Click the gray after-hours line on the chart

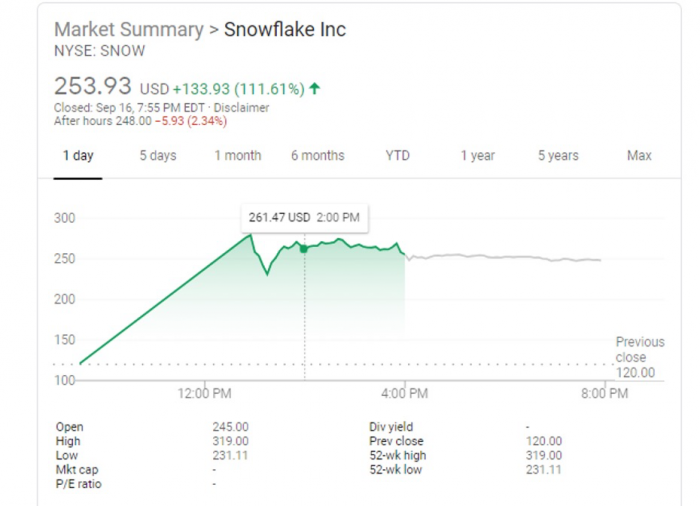point(500,257)
